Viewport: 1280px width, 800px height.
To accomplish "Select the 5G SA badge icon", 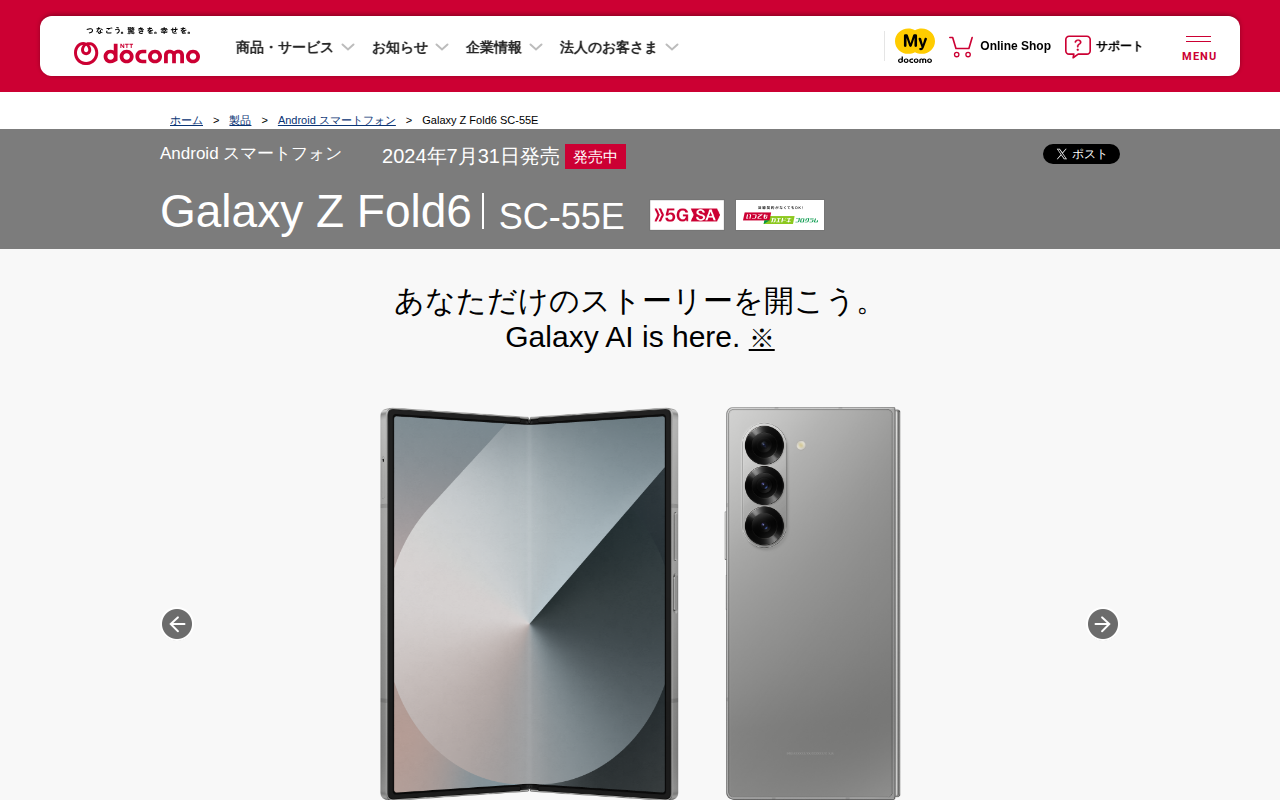I will point(687,215).
